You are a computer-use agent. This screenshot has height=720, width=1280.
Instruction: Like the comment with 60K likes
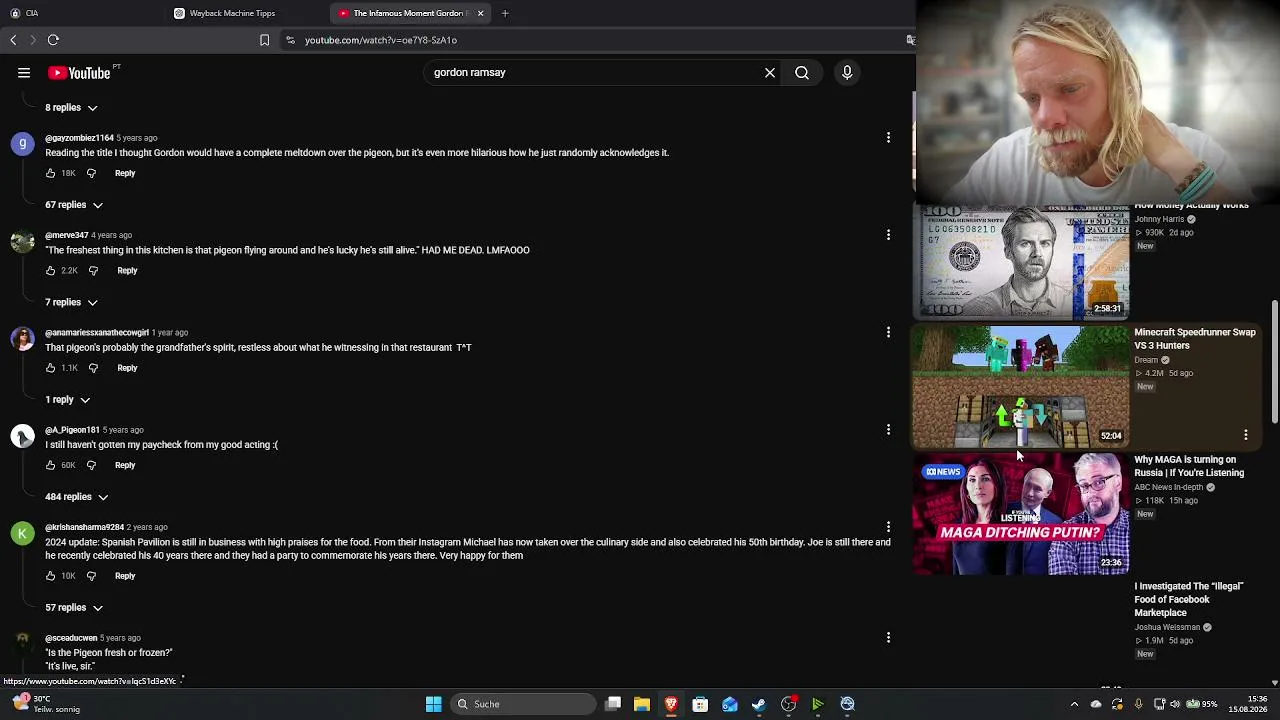pyautogui.click(x=51, y=465)
